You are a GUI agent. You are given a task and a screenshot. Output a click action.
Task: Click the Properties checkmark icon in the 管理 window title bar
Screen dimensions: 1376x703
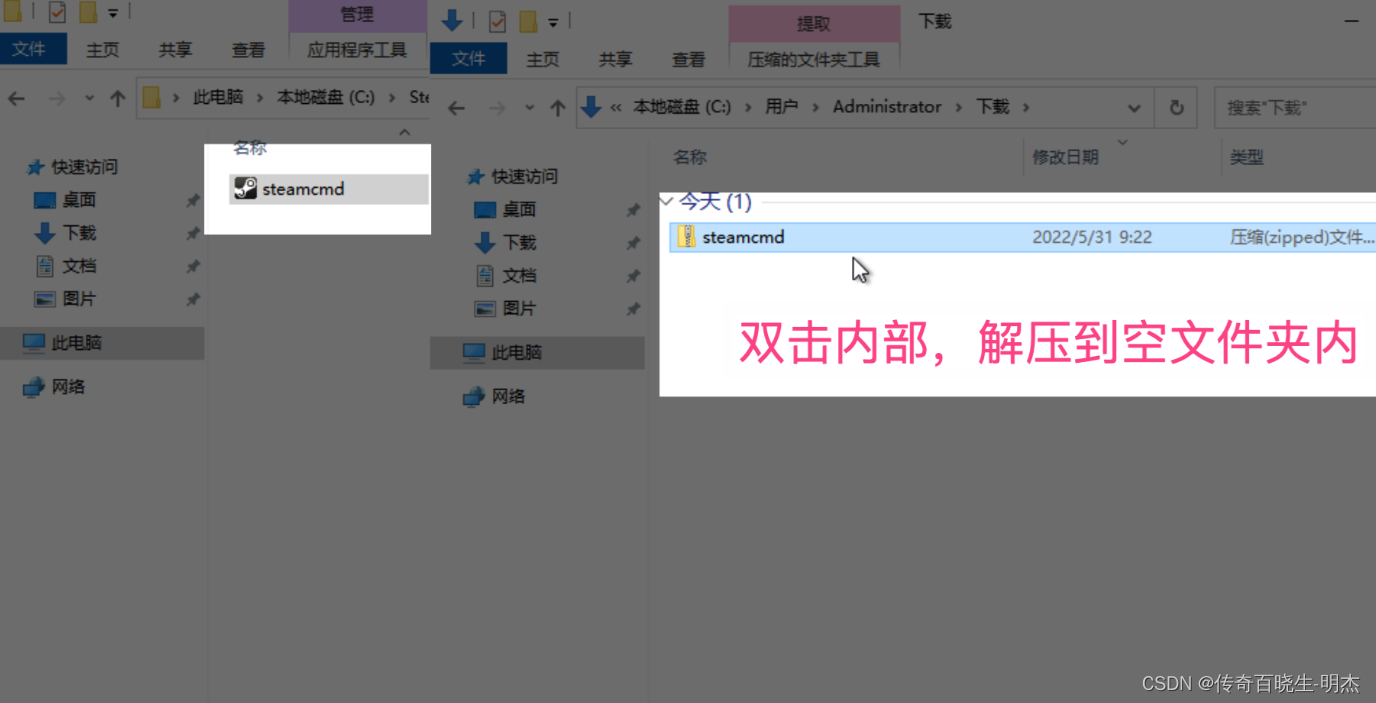57,13
